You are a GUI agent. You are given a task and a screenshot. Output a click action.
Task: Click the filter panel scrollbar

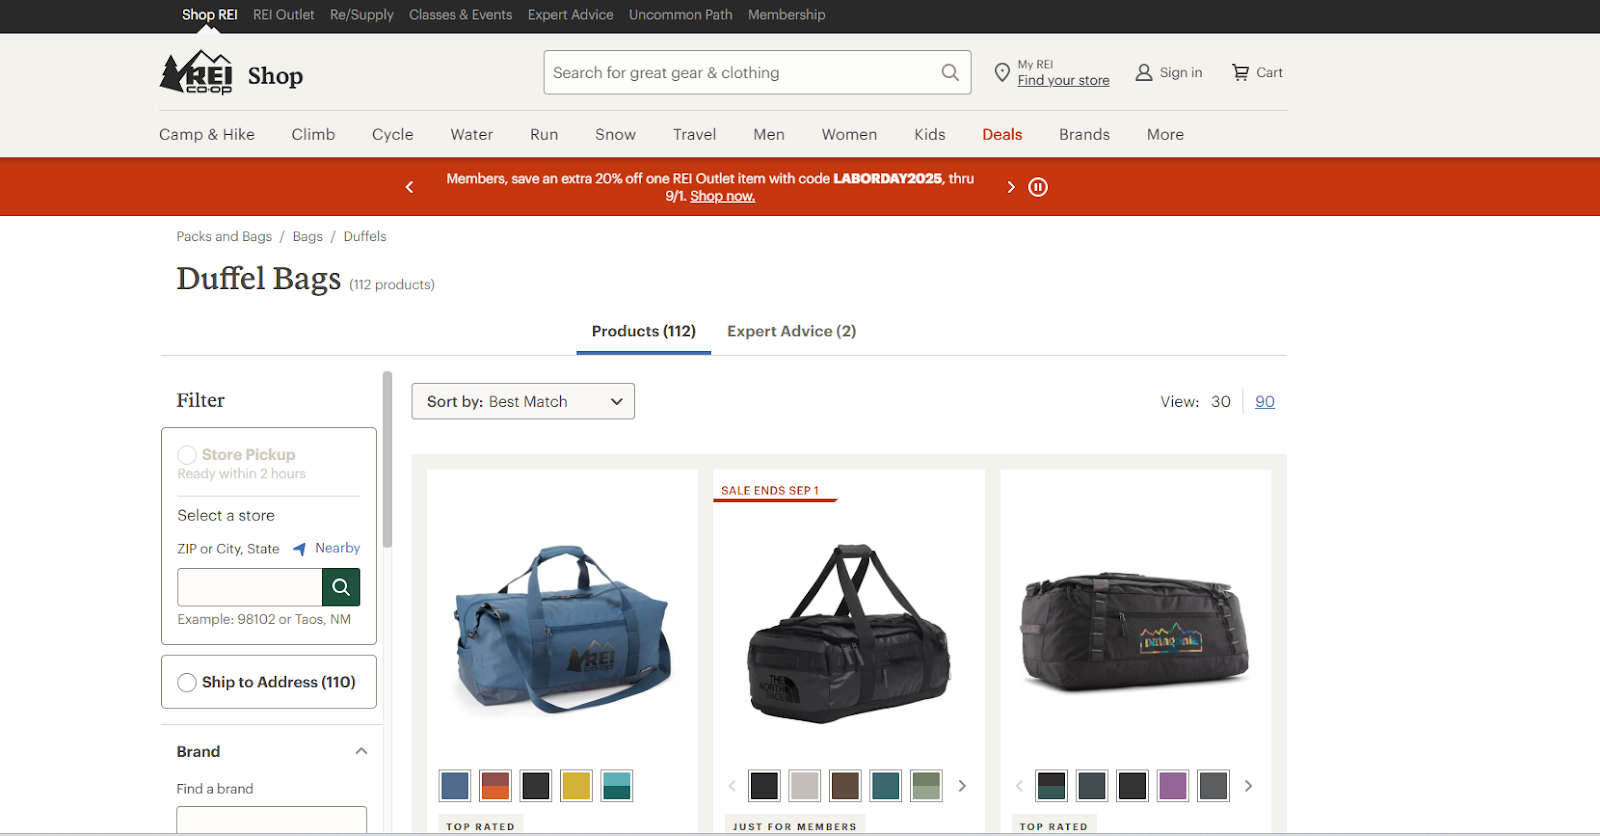point(387,460)
